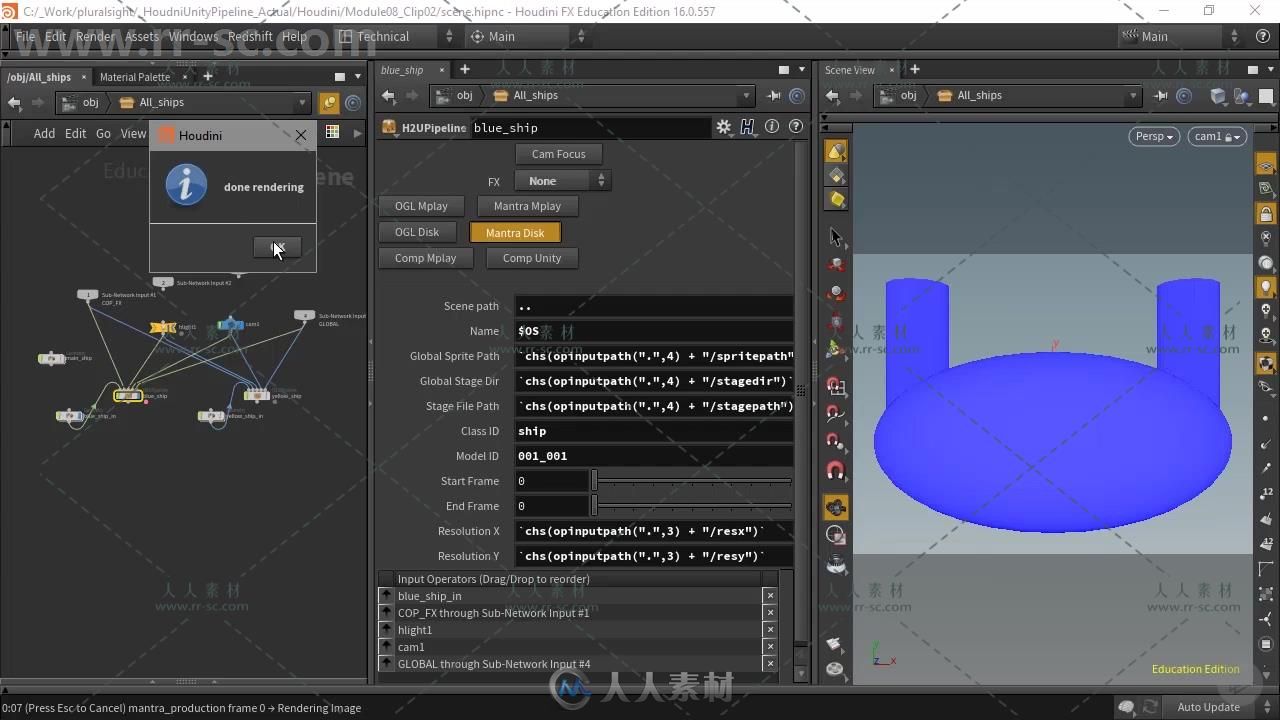Screen dimensions: 1280x720
Task: Click the Mantra Mplay button
Action: (527, 206)
